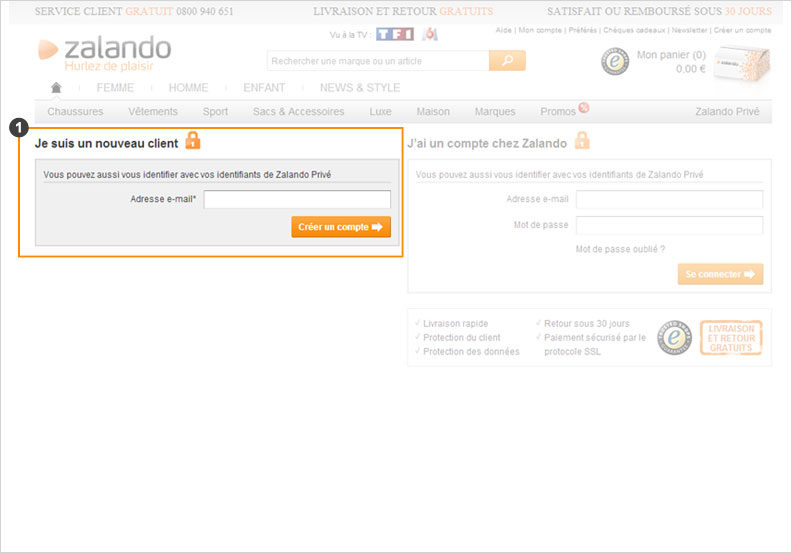This screenshot has width=792, height=553.
Task: Click the Trusted Shops badge near cart
Action: click(614, 61)
